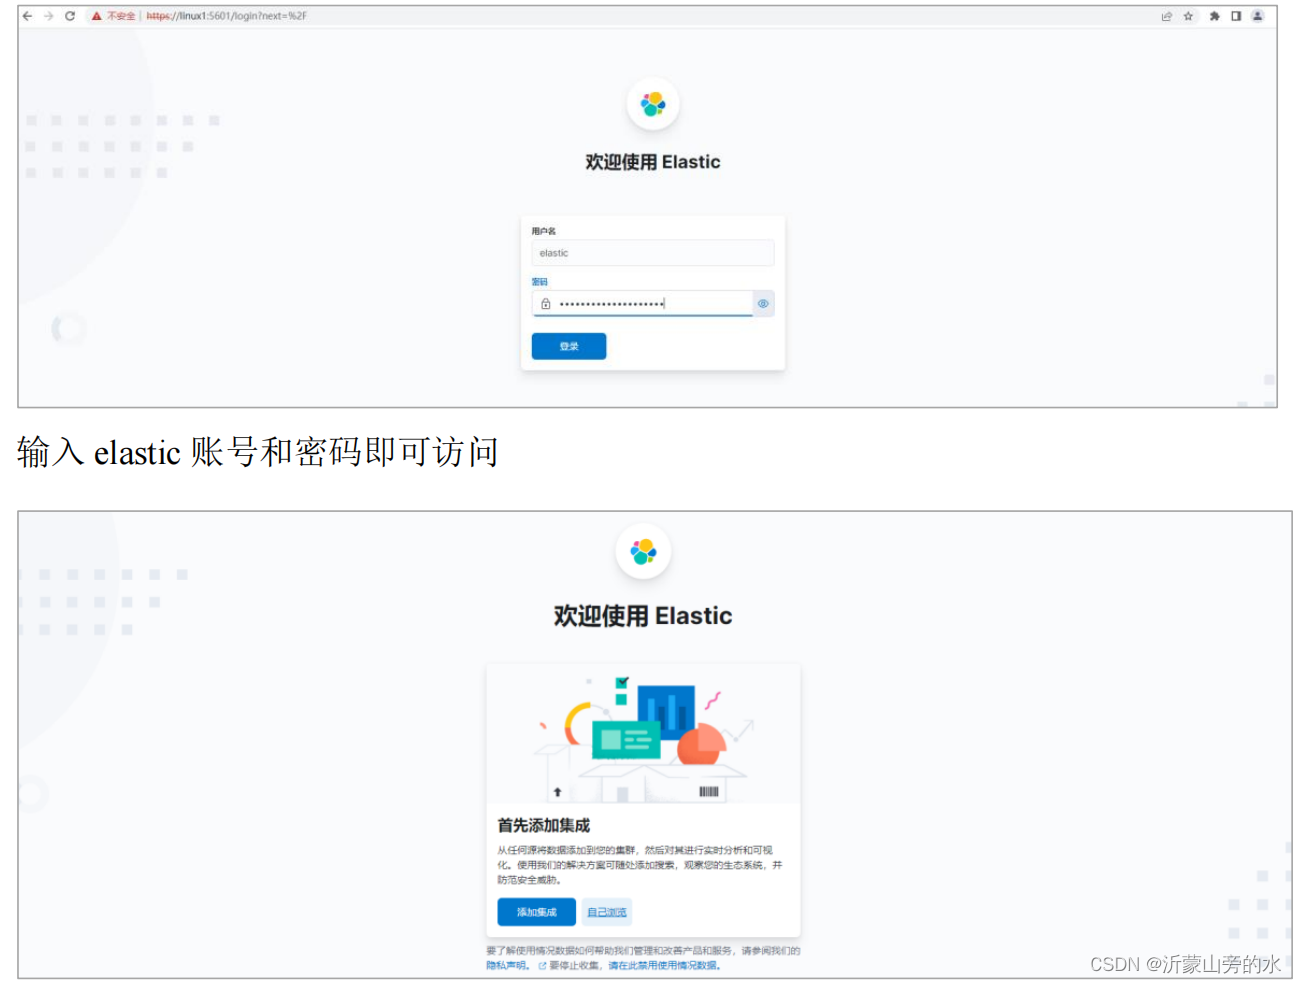Go back using the browser back arrow
This screenshot has width=1297, height=983.
tap(27, 16)
